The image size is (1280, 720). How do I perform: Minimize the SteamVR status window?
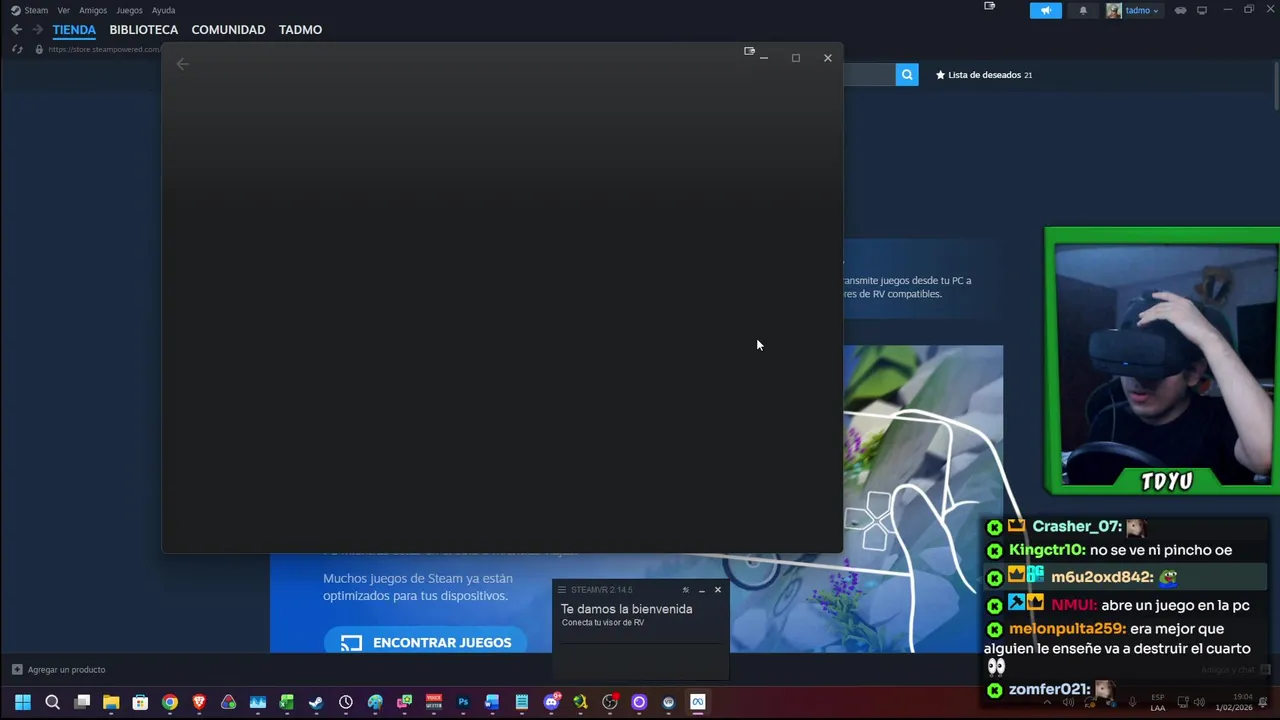tap(701, 590)
